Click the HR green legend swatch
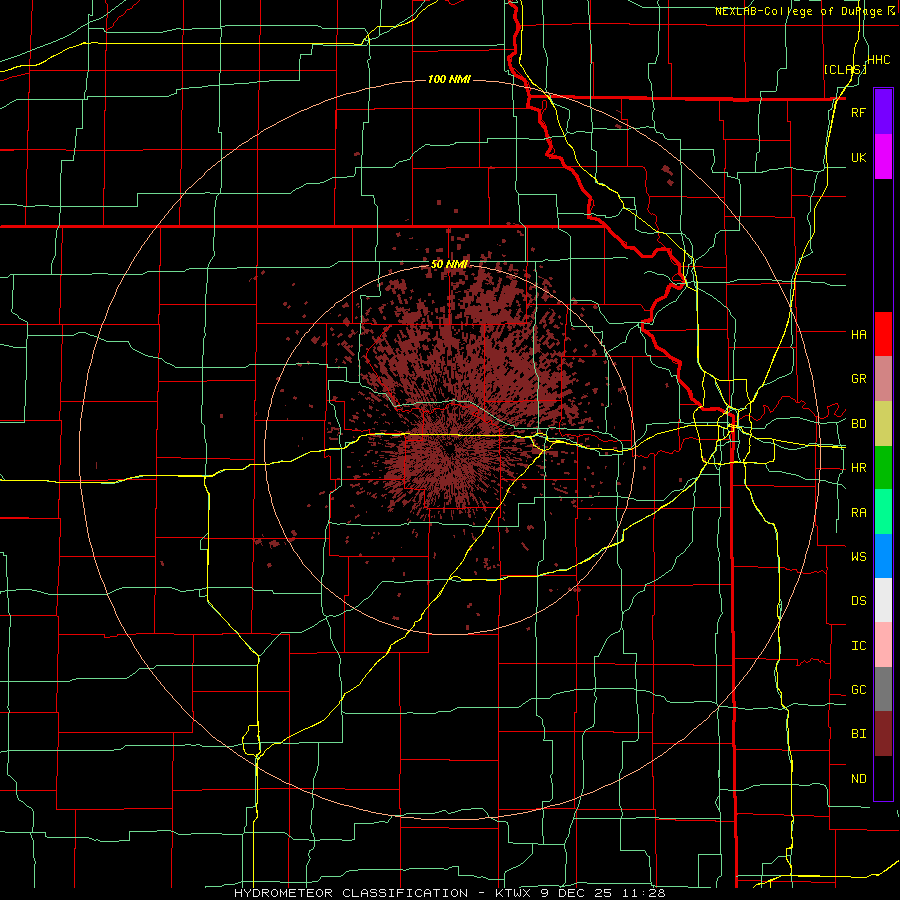900x900 pixels. pyautogui.click(x=883, y=468)
